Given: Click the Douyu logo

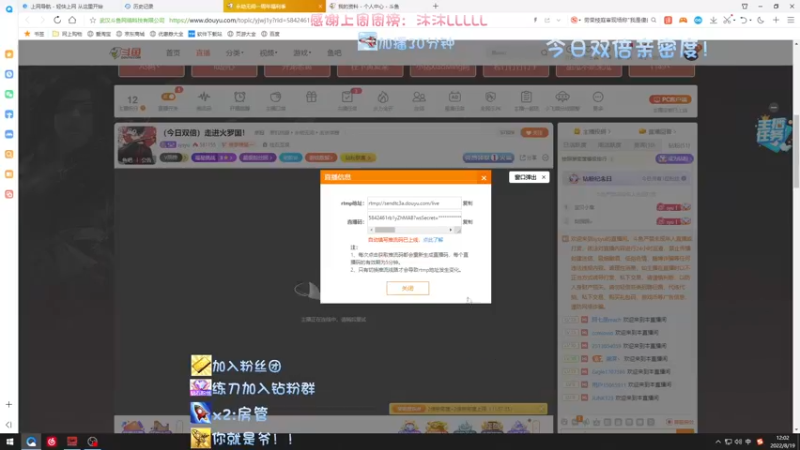Looking at the screenshot, I should pyautogui.click(x=126, y=53).
